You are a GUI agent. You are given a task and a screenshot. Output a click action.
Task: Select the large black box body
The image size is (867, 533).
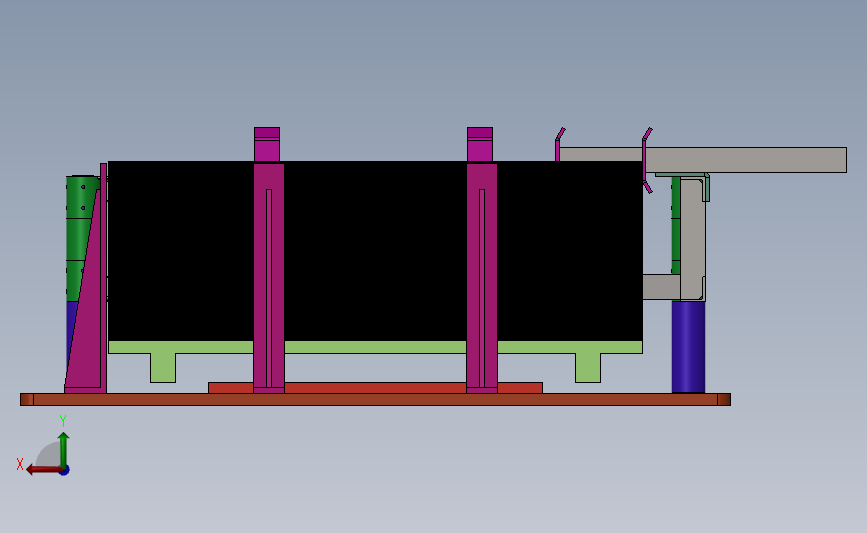[x=375, y=251]
